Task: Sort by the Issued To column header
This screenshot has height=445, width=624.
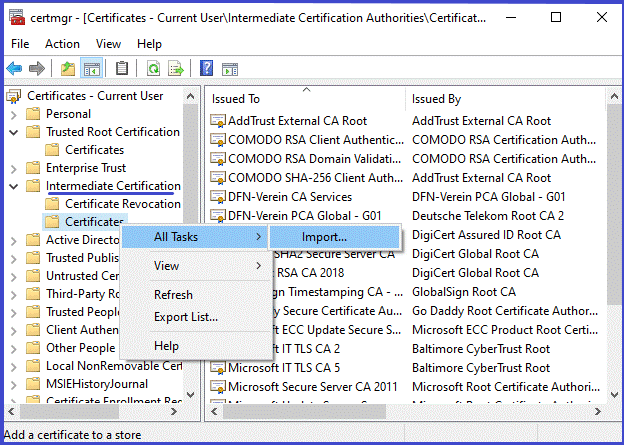Action: point(305,99)
